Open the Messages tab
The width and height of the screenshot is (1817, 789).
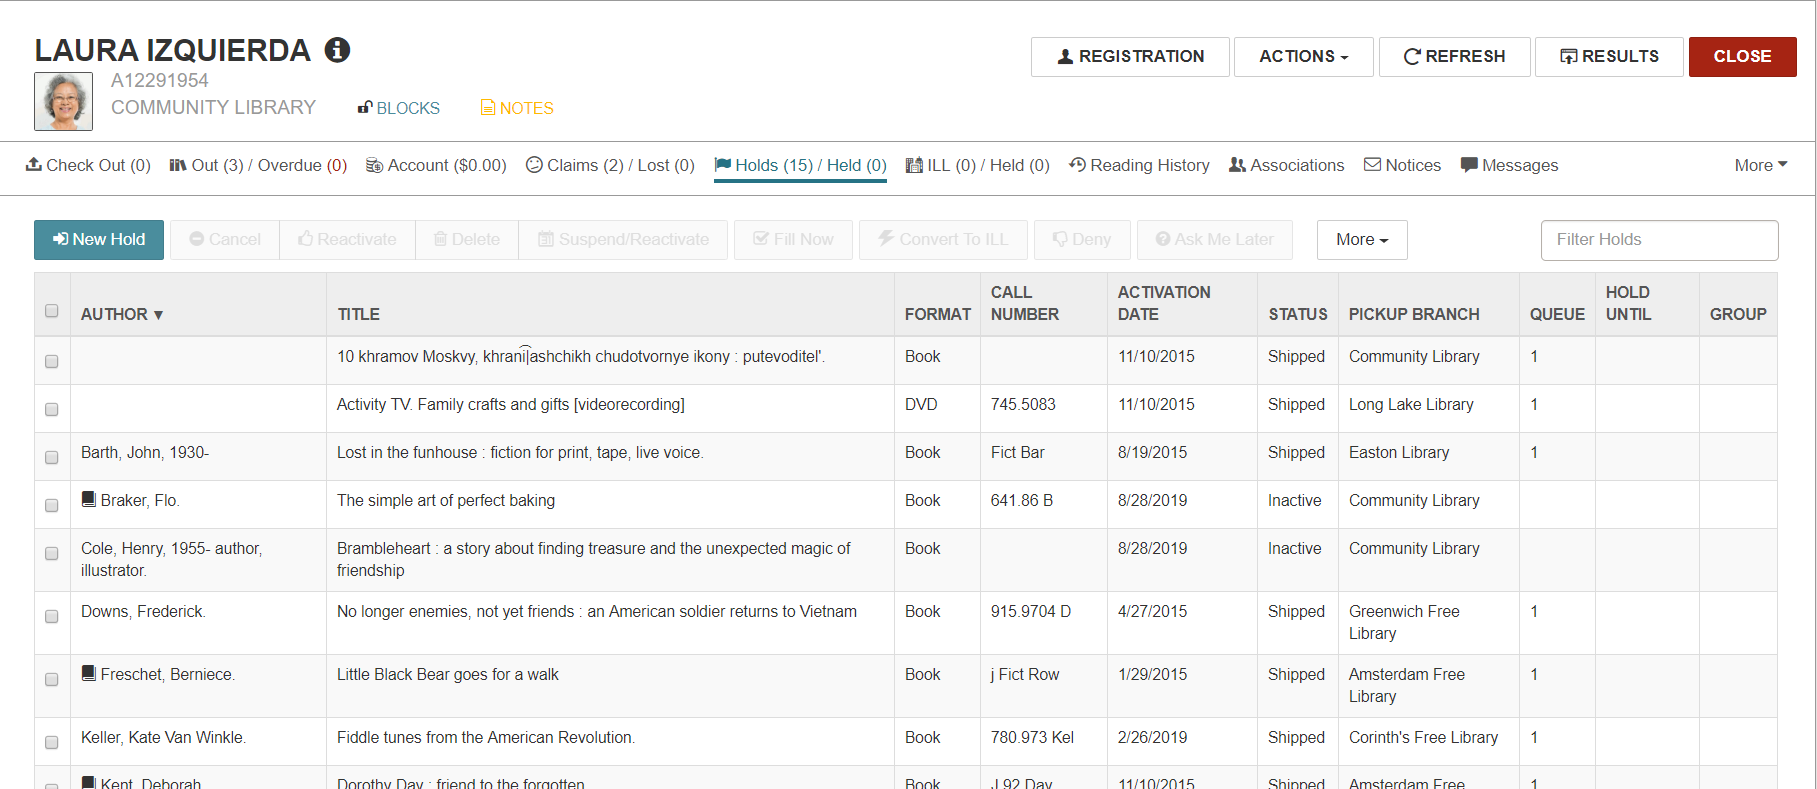(1509, 166)
